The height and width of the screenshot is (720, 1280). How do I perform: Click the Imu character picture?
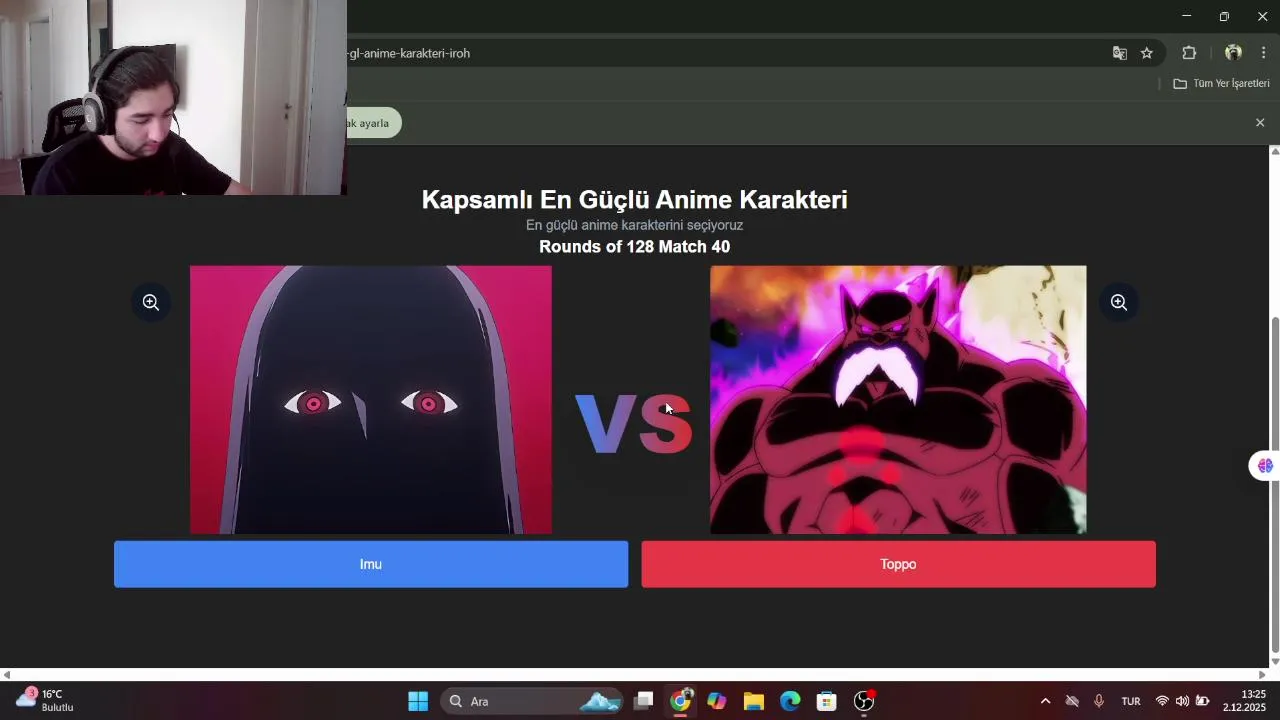(371, 400)
